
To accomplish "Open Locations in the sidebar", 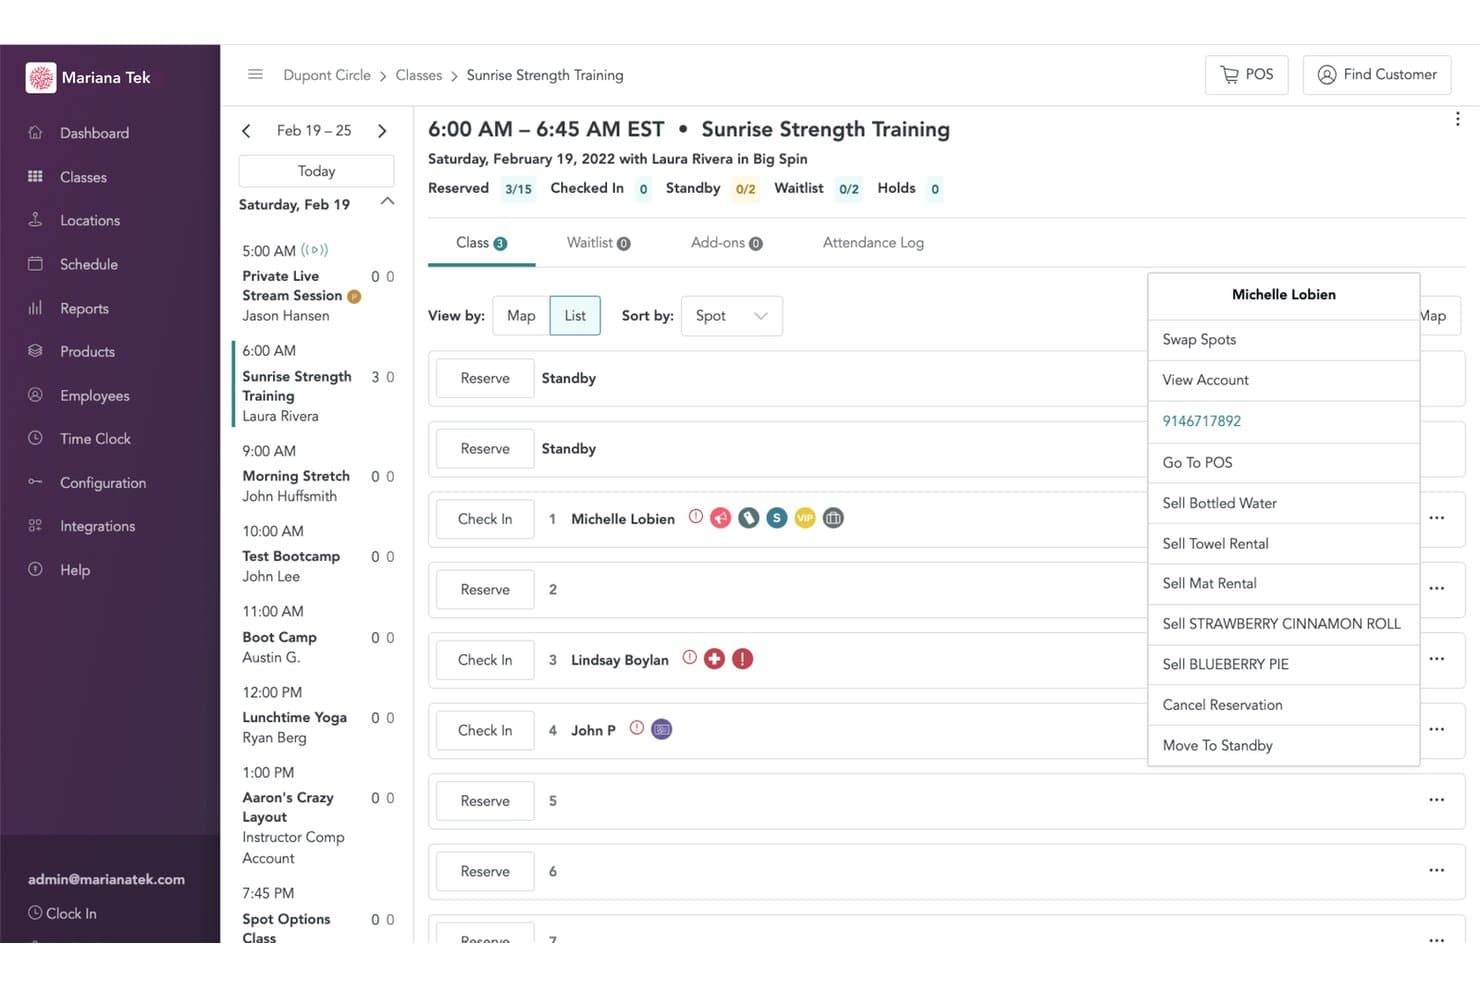I will 90,221.
